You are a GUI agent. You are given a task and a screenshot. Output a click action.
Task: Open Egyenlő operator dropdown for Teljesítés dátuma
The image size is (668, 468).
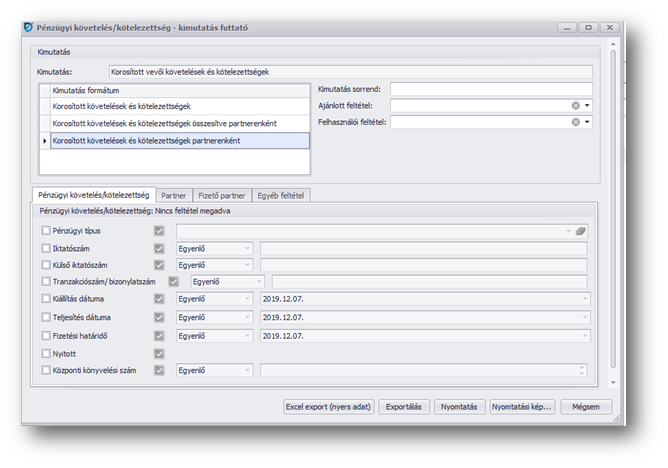point(246,317)
